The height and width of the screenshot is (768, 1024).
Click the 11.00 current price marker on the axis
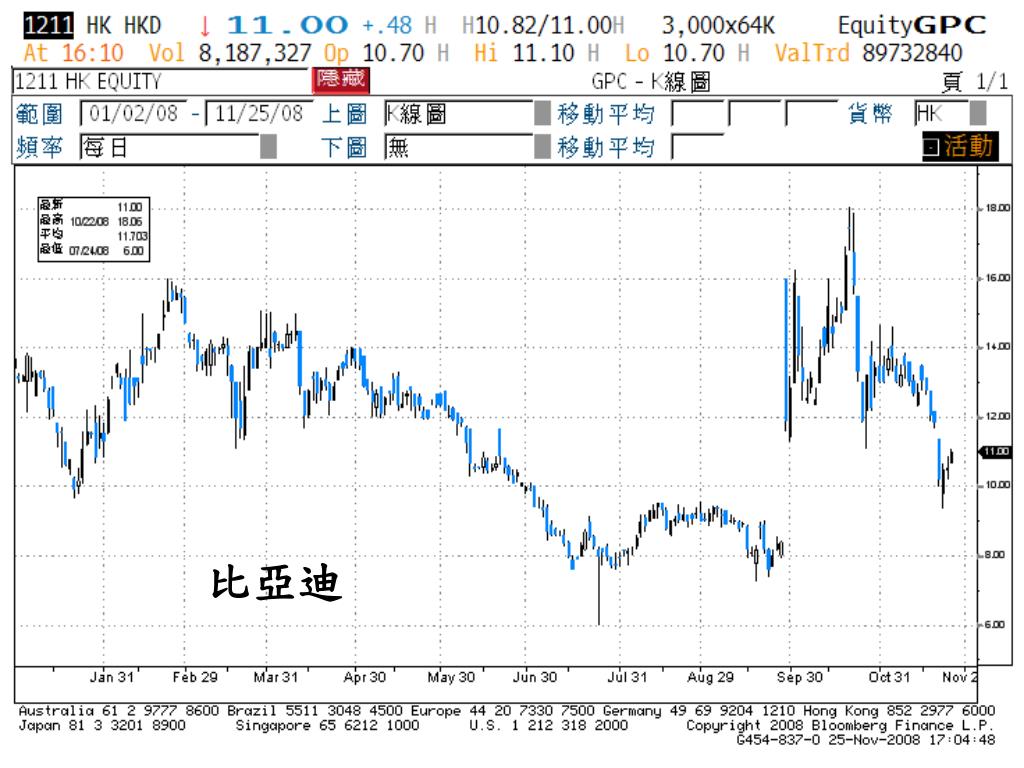tap(995, 451)
